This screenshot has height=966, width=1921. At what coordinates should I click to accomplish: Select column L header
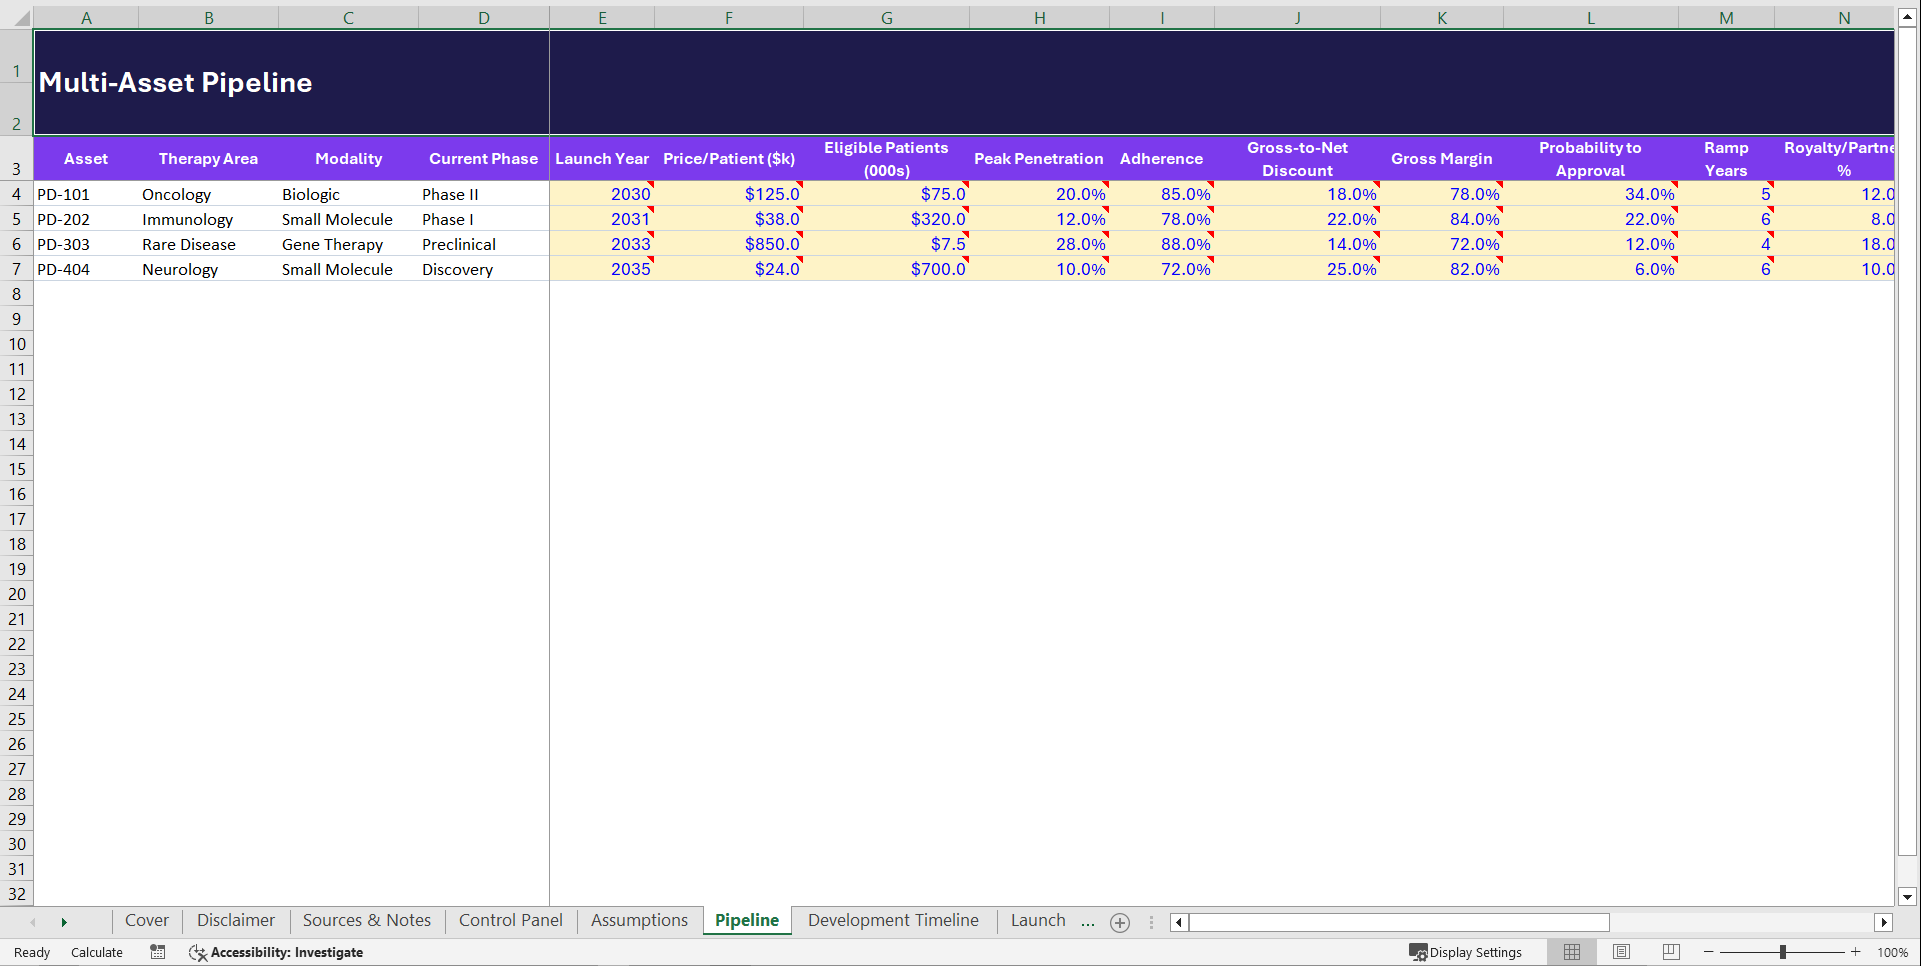coord(1590,18)
